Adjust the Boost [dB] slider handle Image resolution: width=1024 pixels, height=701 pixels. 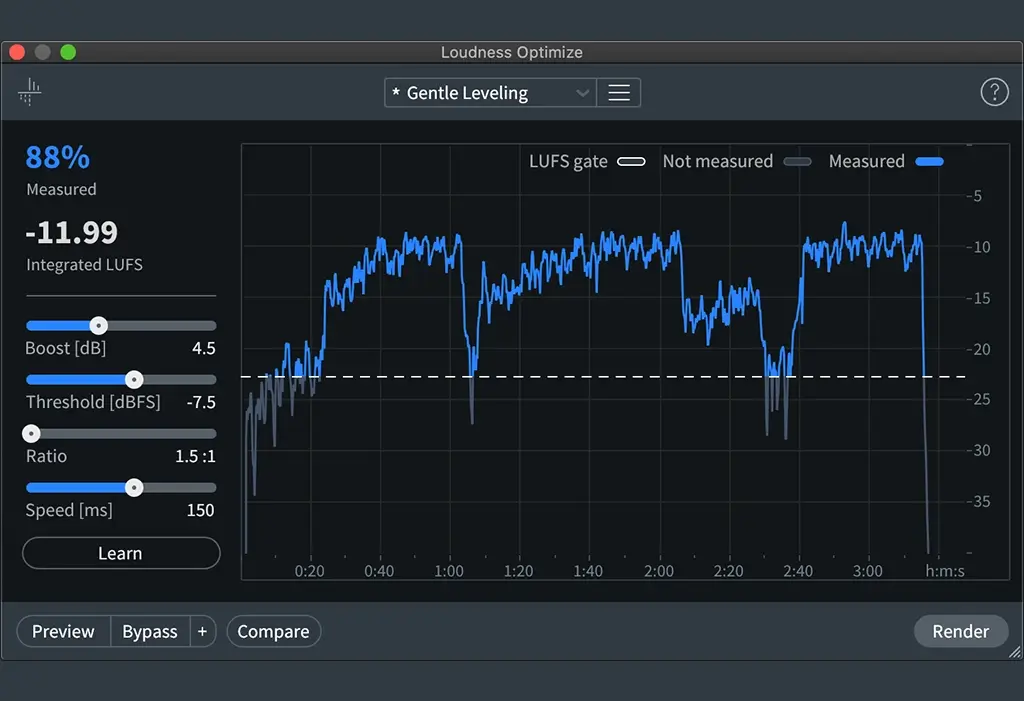99,325
